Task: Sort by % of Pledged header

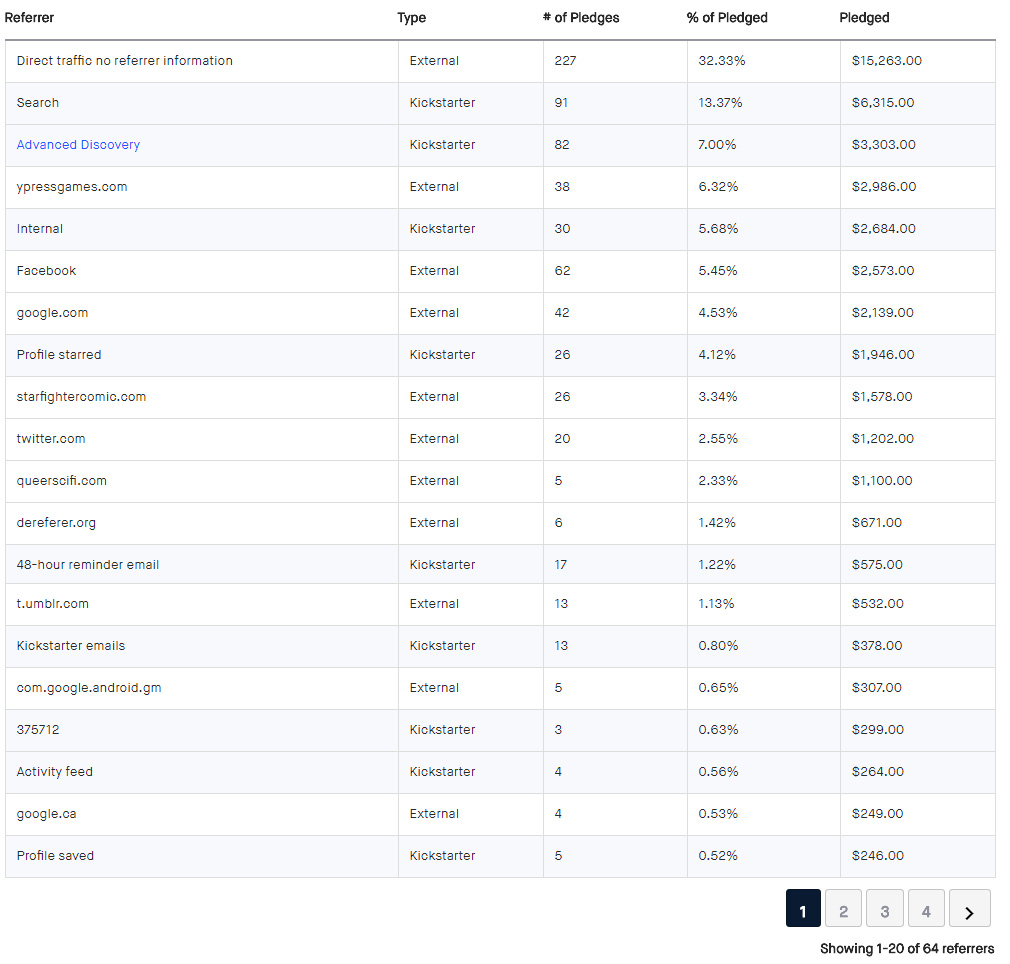Action: click(727, 17)
